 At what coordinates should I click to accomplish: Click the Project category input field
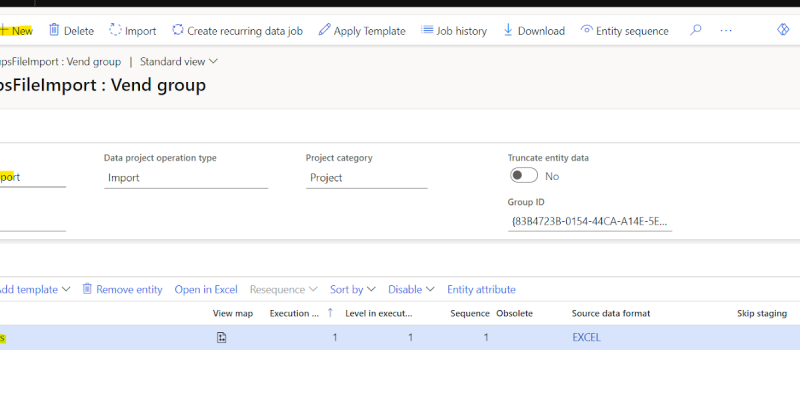[366, 178]
